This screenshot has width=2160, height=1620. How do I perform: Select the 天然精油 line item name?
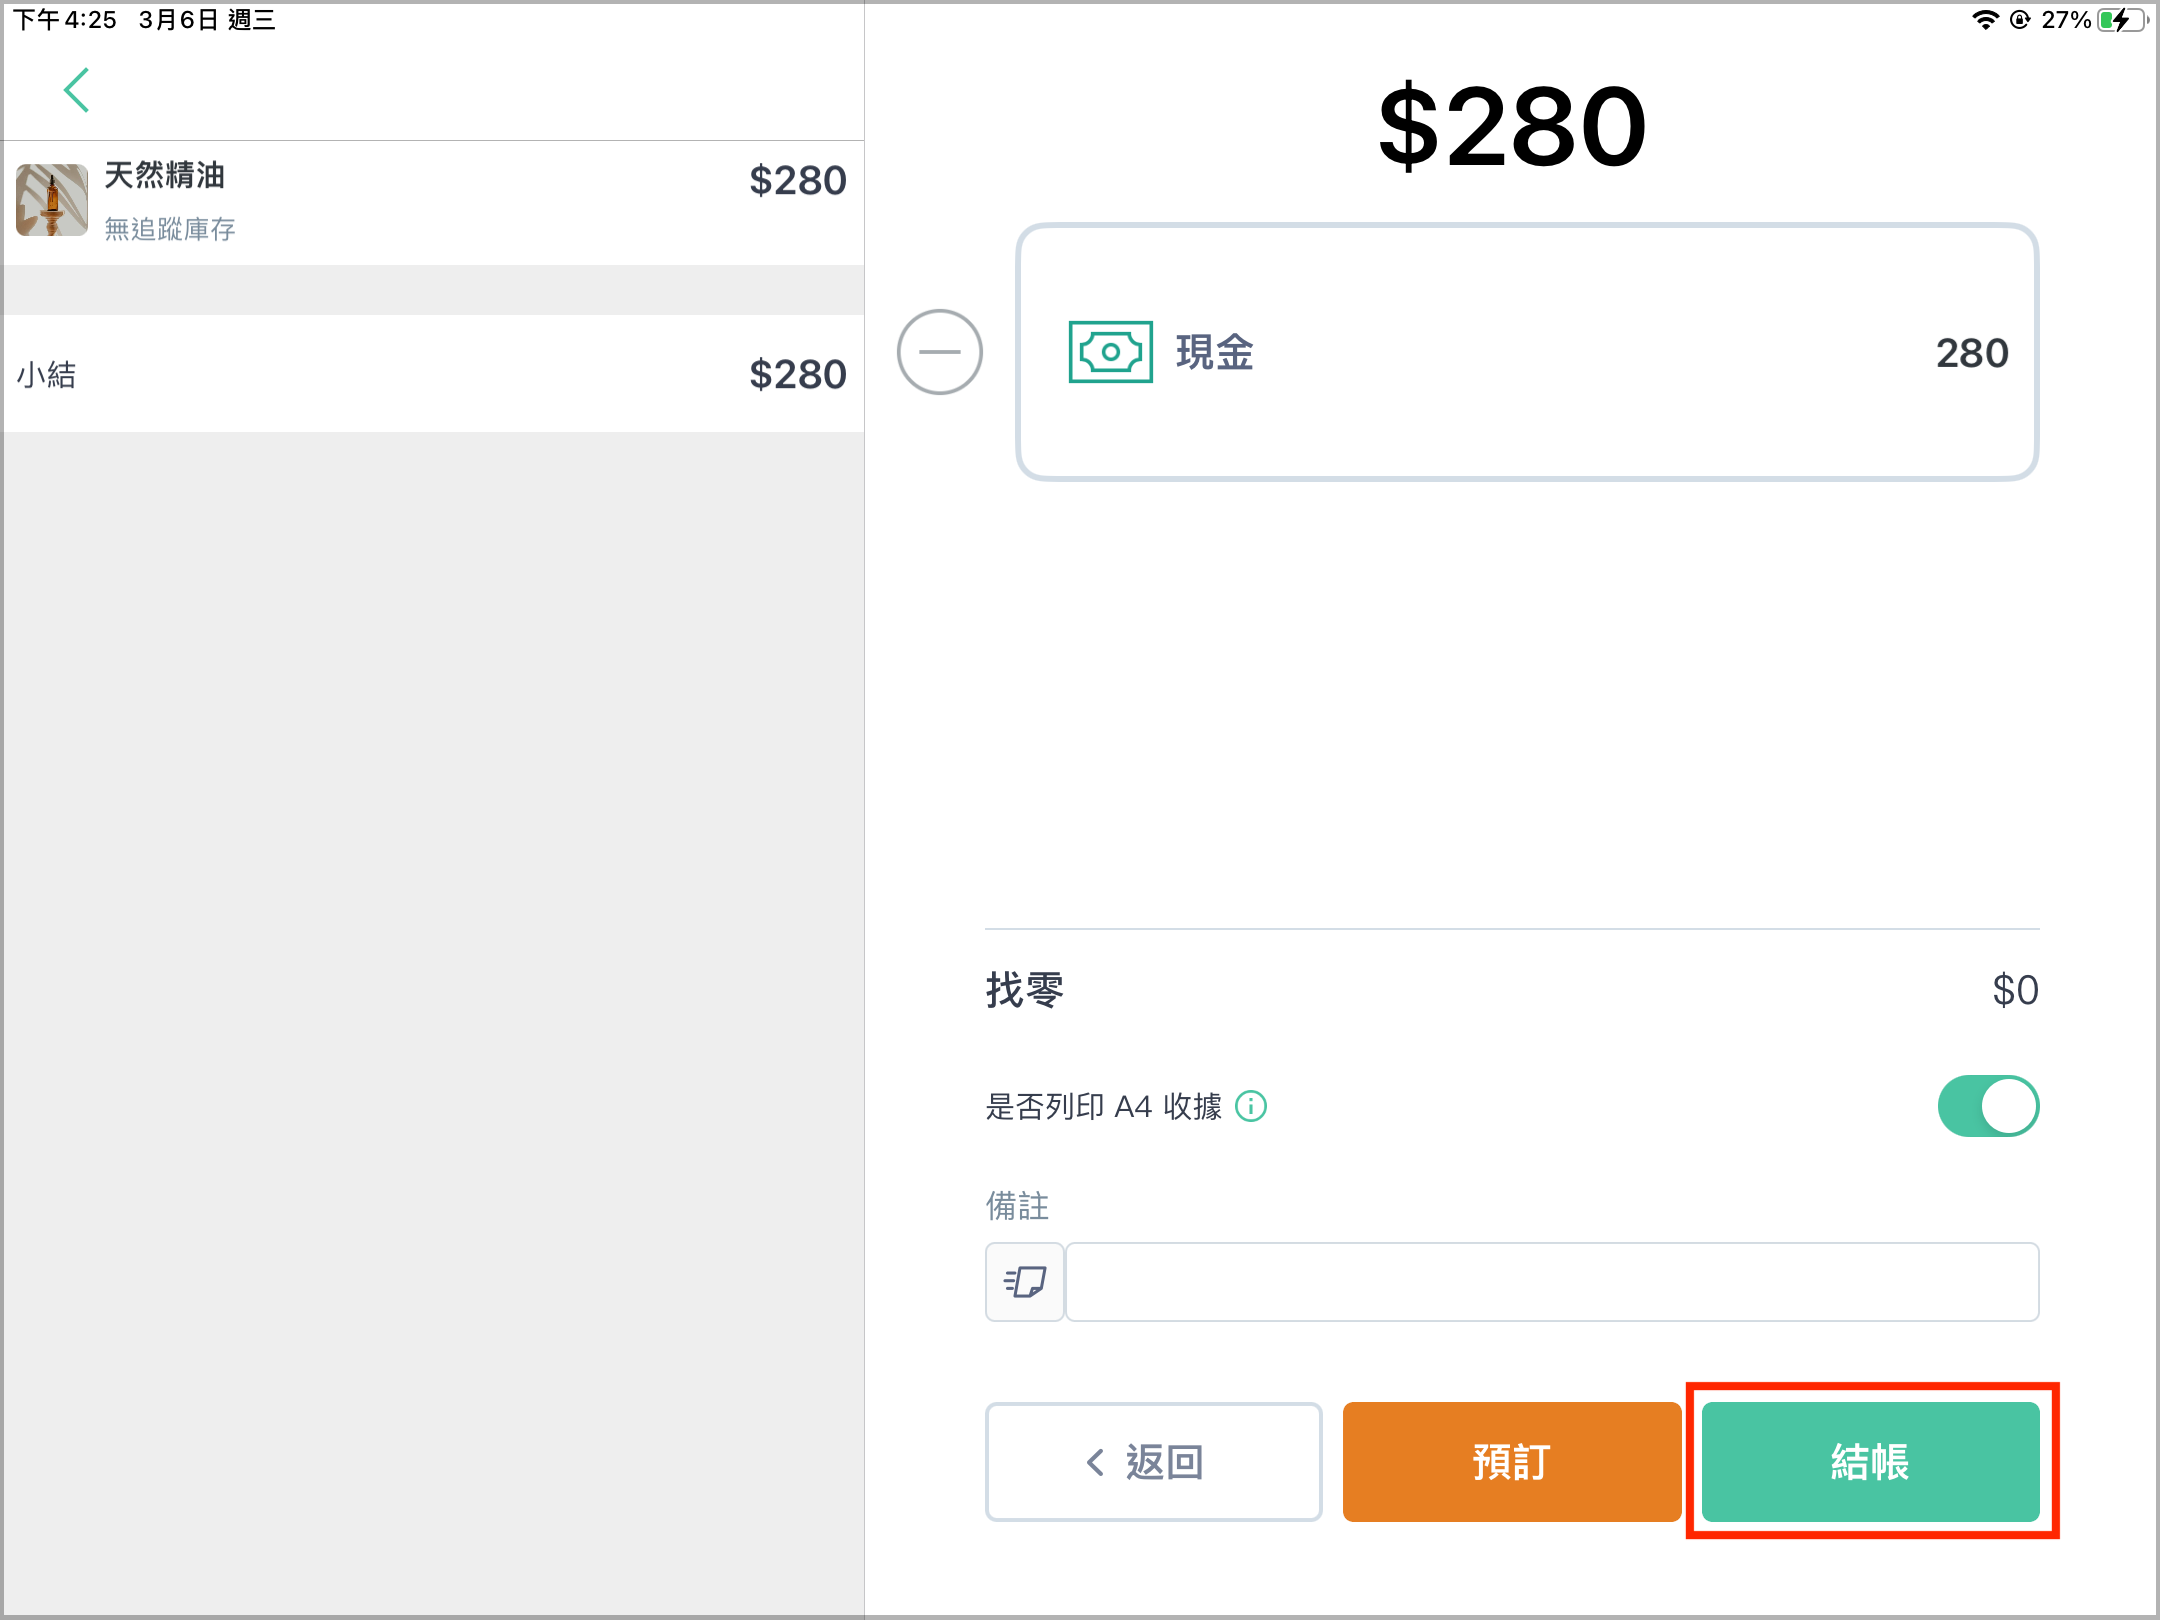pos(165,175)
